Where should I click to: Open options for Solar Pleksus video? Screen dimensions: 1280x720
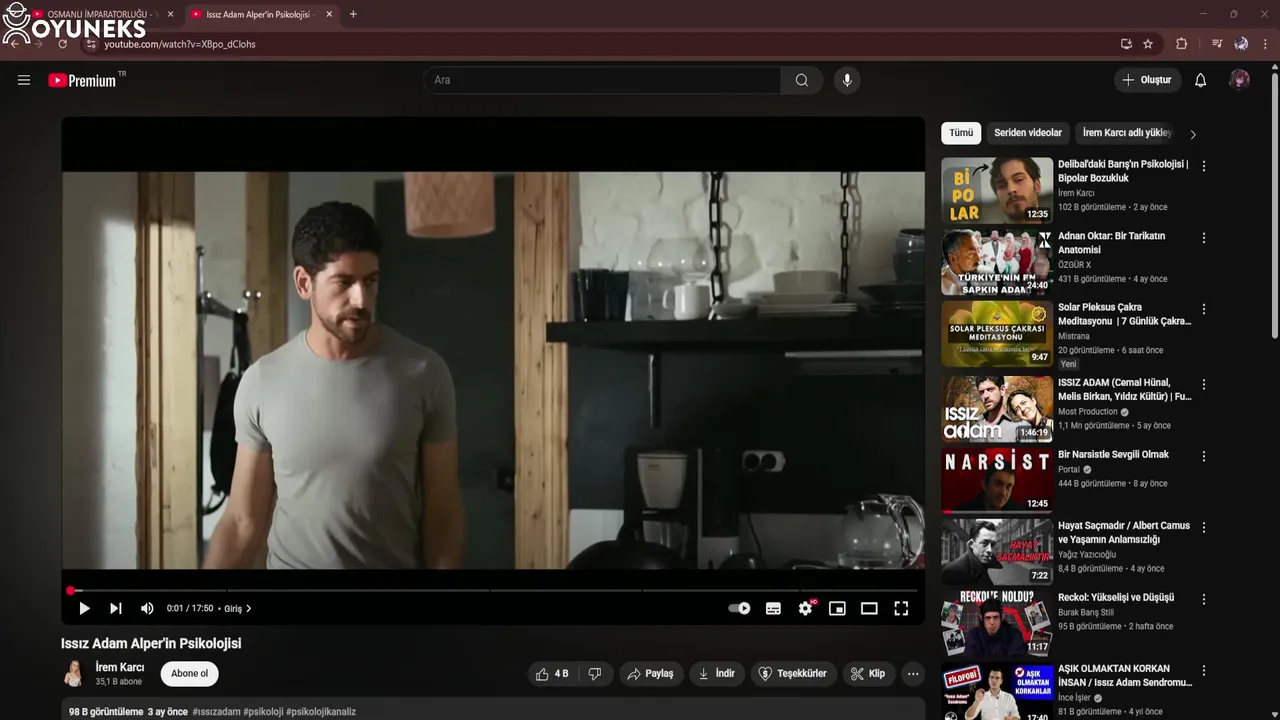tap(1204, 309)
